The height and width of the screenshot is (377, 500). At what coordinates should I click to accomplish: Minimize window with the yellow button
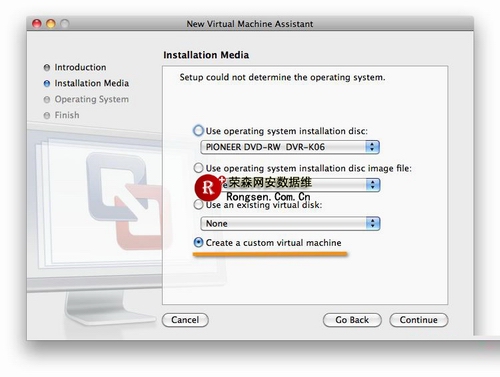pyautogui.click(x=51, y=24)
